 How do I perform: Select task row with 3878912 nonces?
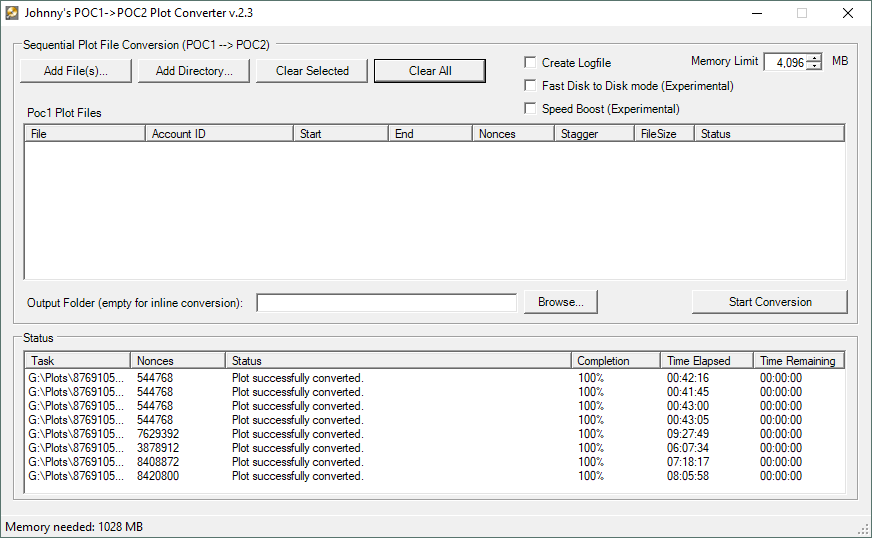pyautogui.click(x=434, y=448)
